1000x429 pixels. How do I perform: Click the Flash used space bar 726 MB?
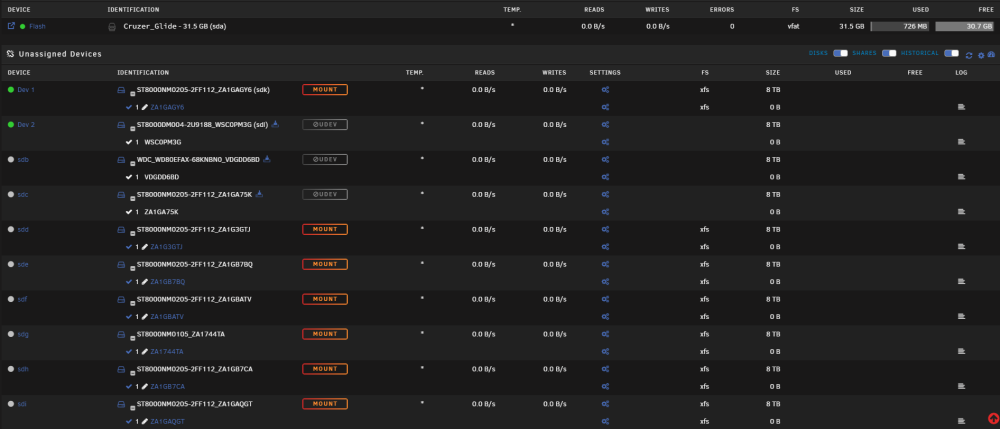pyautogui.click(x=900, y=27)
